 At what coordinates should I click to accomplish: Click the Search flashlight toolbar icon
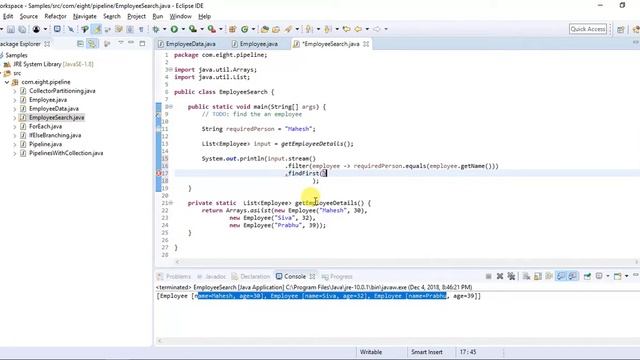pos(289,29)
